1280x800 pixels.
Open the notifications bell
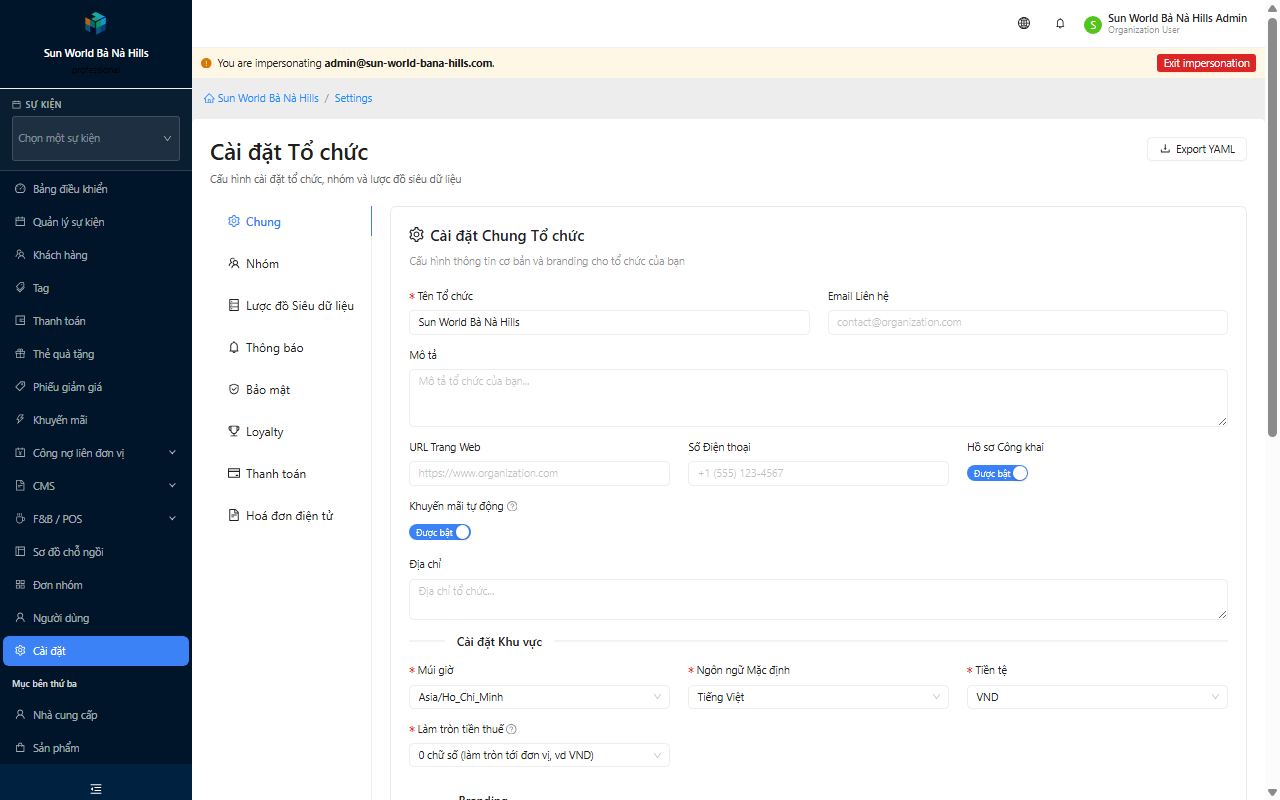click(1060, 23)
